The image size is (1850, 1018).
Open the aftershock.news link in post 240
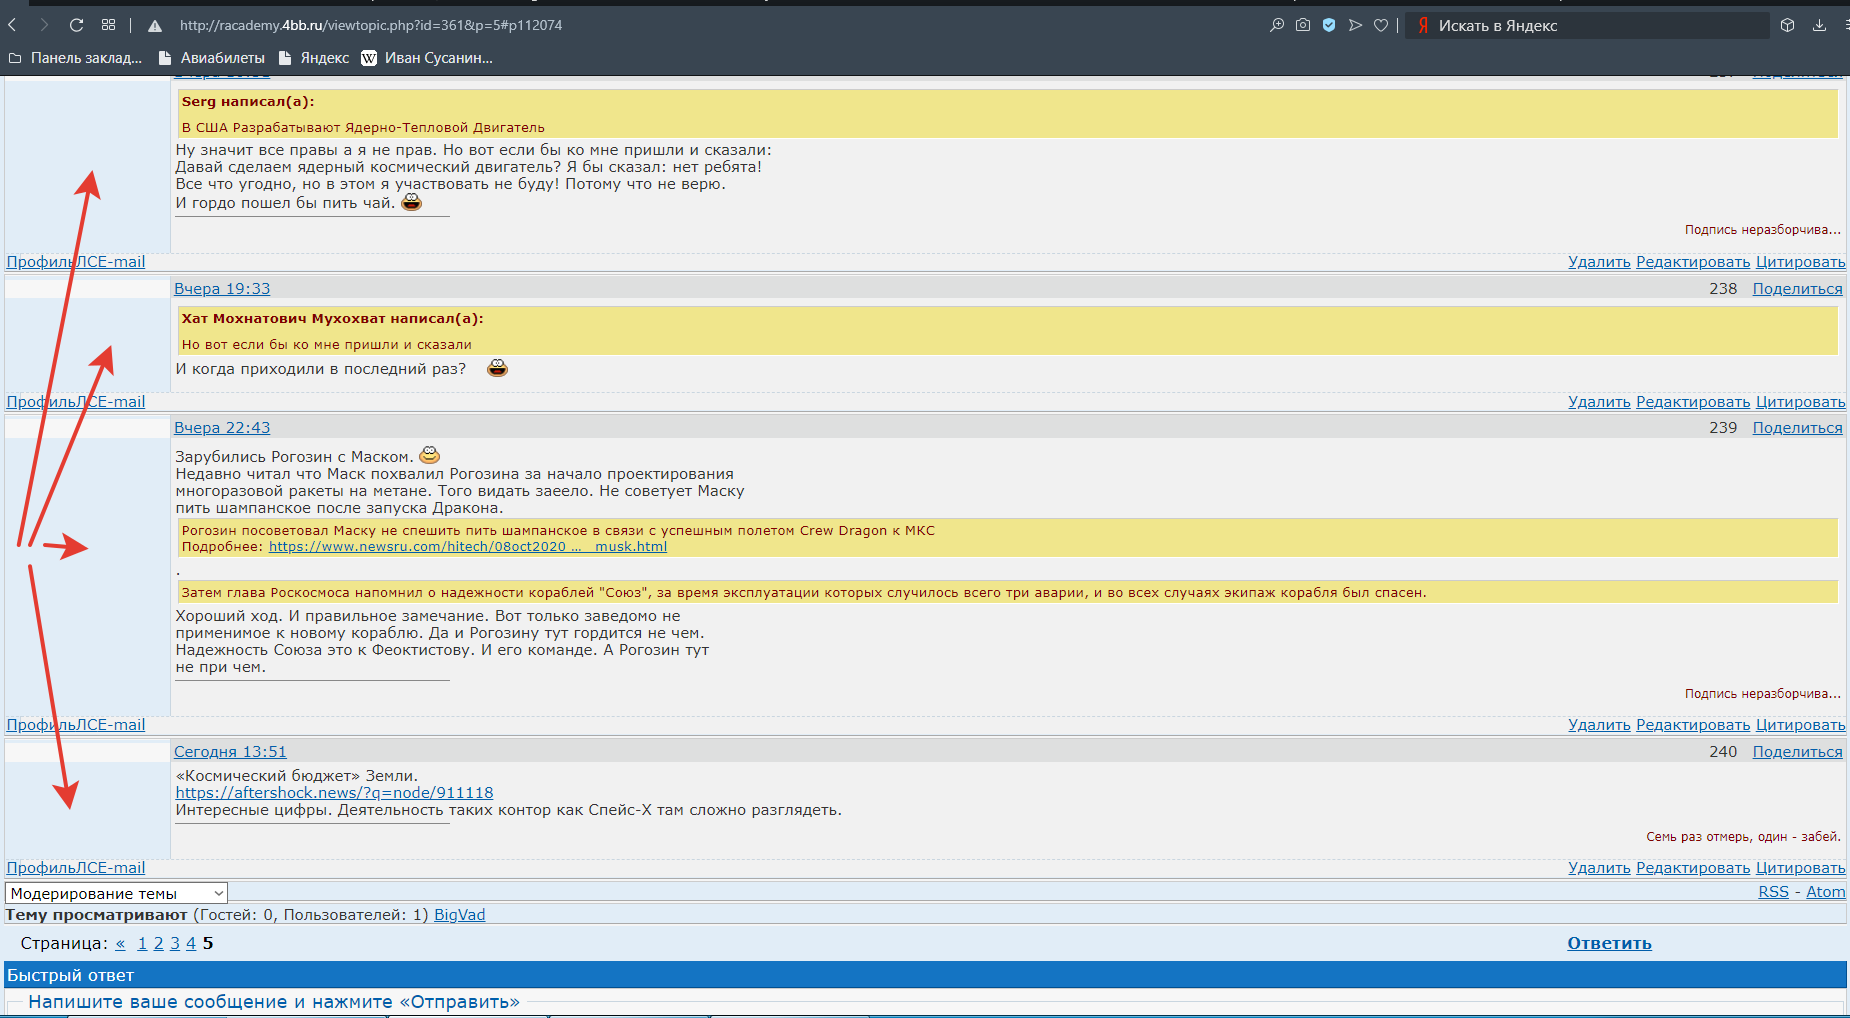[334, 793]
